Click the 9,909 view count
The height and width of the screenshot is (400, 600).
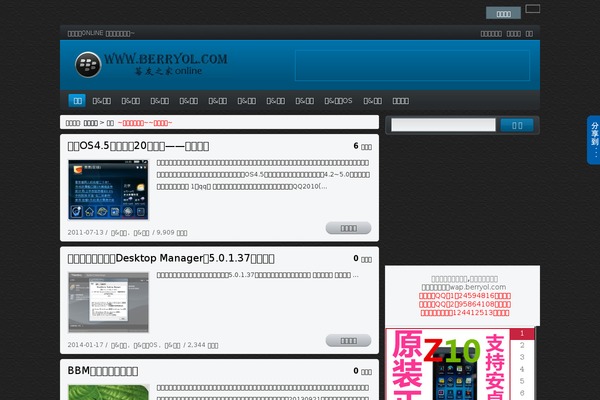tap(172, 232)
